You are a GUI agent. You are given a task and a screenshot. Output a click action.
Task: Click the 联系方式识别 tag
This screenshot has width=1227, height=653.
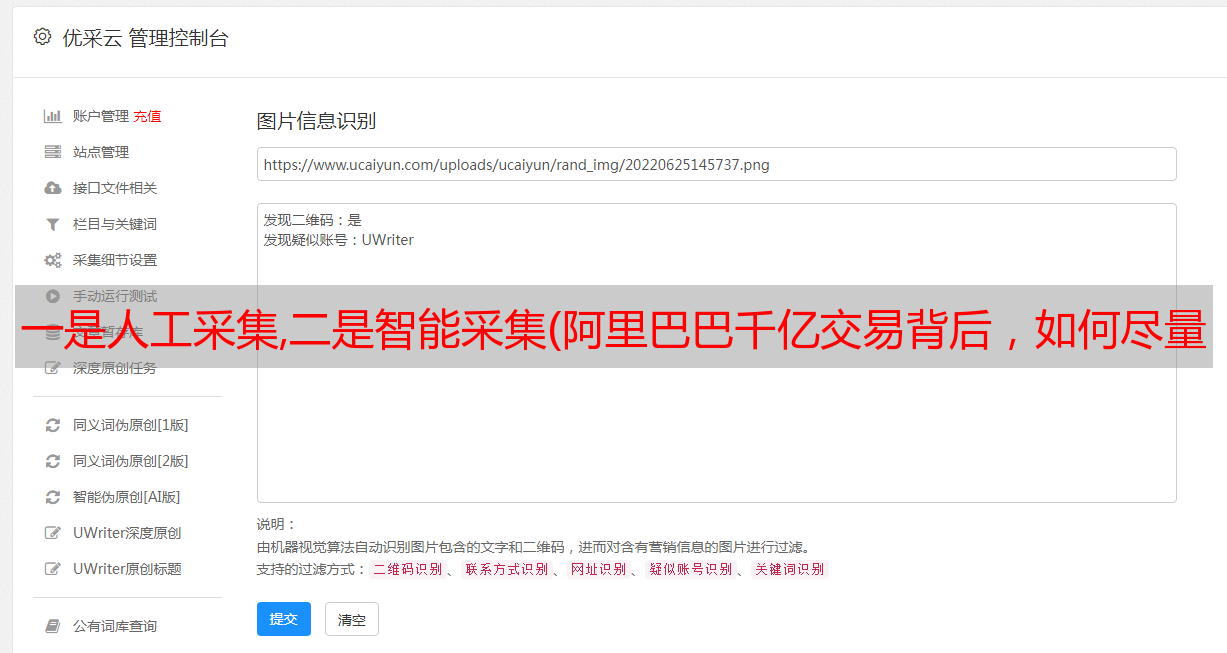(x=506, y=569)
